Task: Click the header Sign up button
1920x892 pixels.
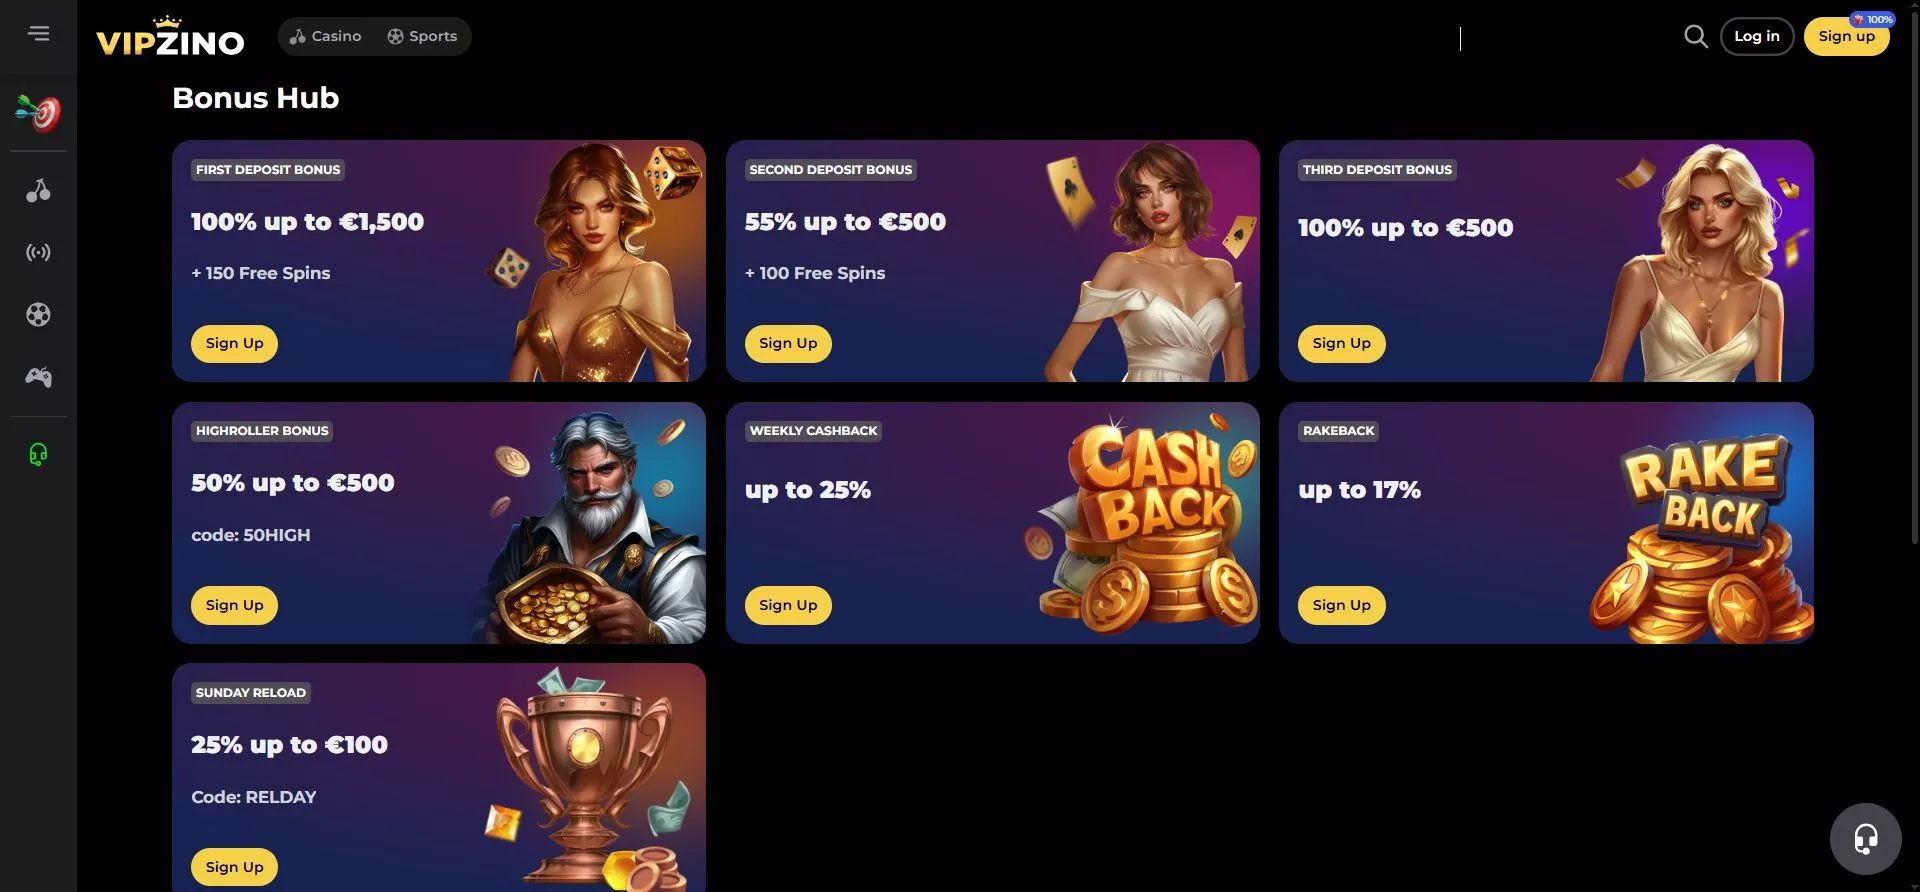Action: pos(1846,37)
